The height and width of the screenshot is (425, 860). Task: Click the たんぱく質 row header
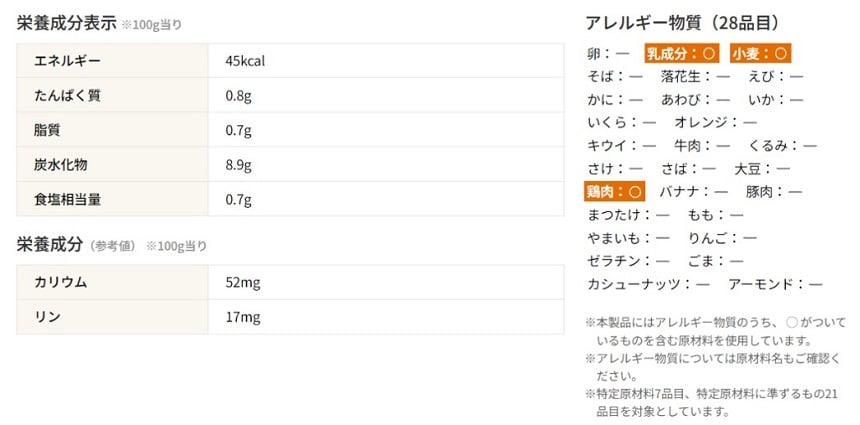pos(67,96)
